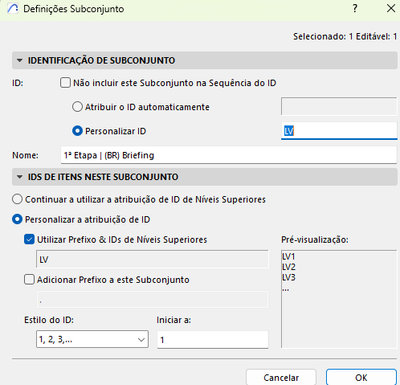Click the subset prefix field under Adicionar Prefixo
The image size is (400, 385).
152,299
